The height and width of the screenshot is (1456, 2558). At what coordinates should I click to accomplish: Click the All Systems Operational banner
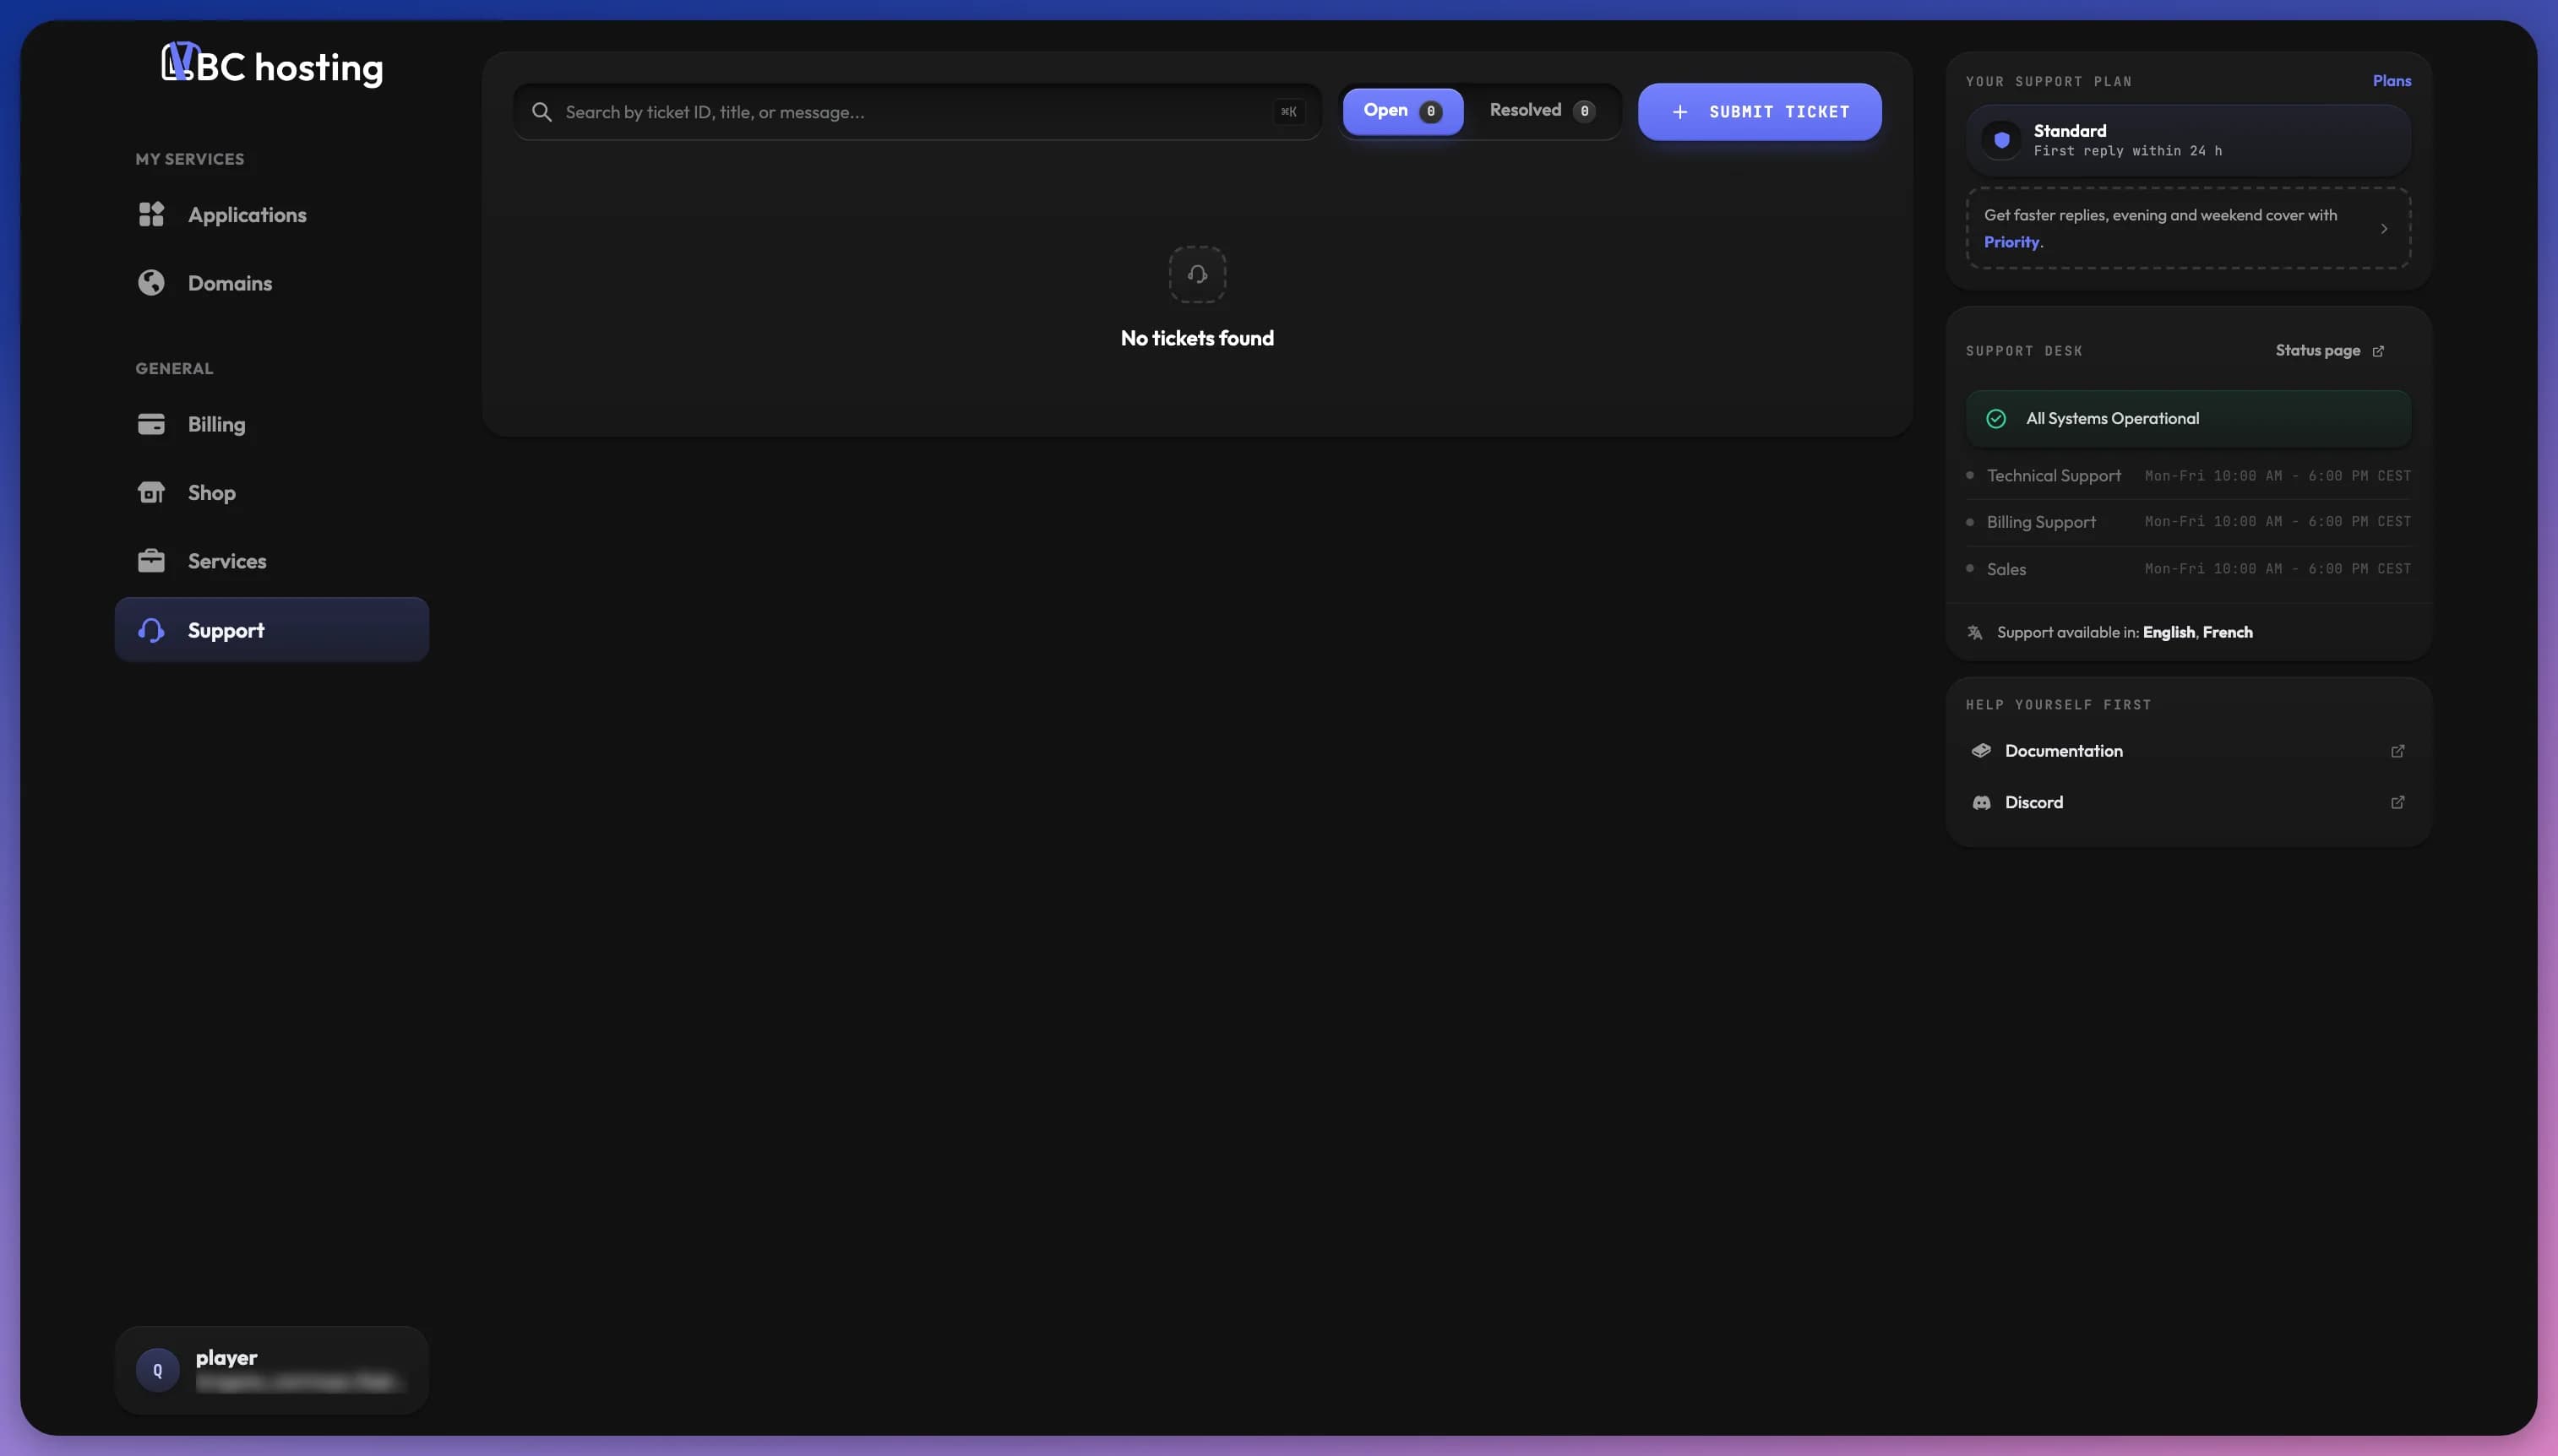2187,419
